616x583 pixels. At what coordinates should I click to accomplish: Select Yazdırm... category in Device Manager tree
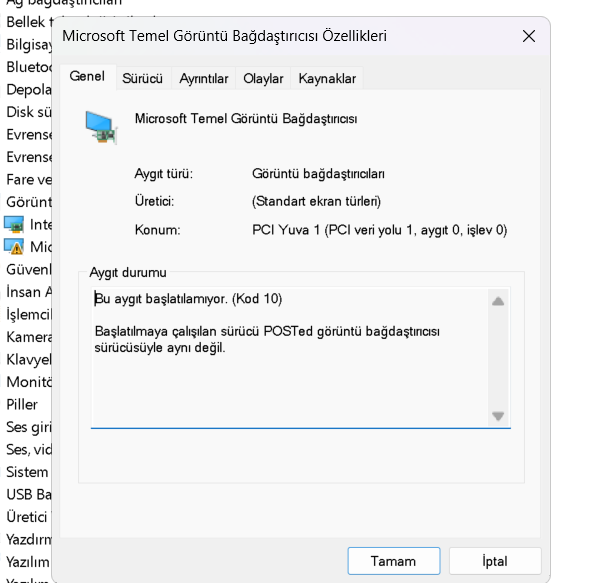tap(29, 539)
